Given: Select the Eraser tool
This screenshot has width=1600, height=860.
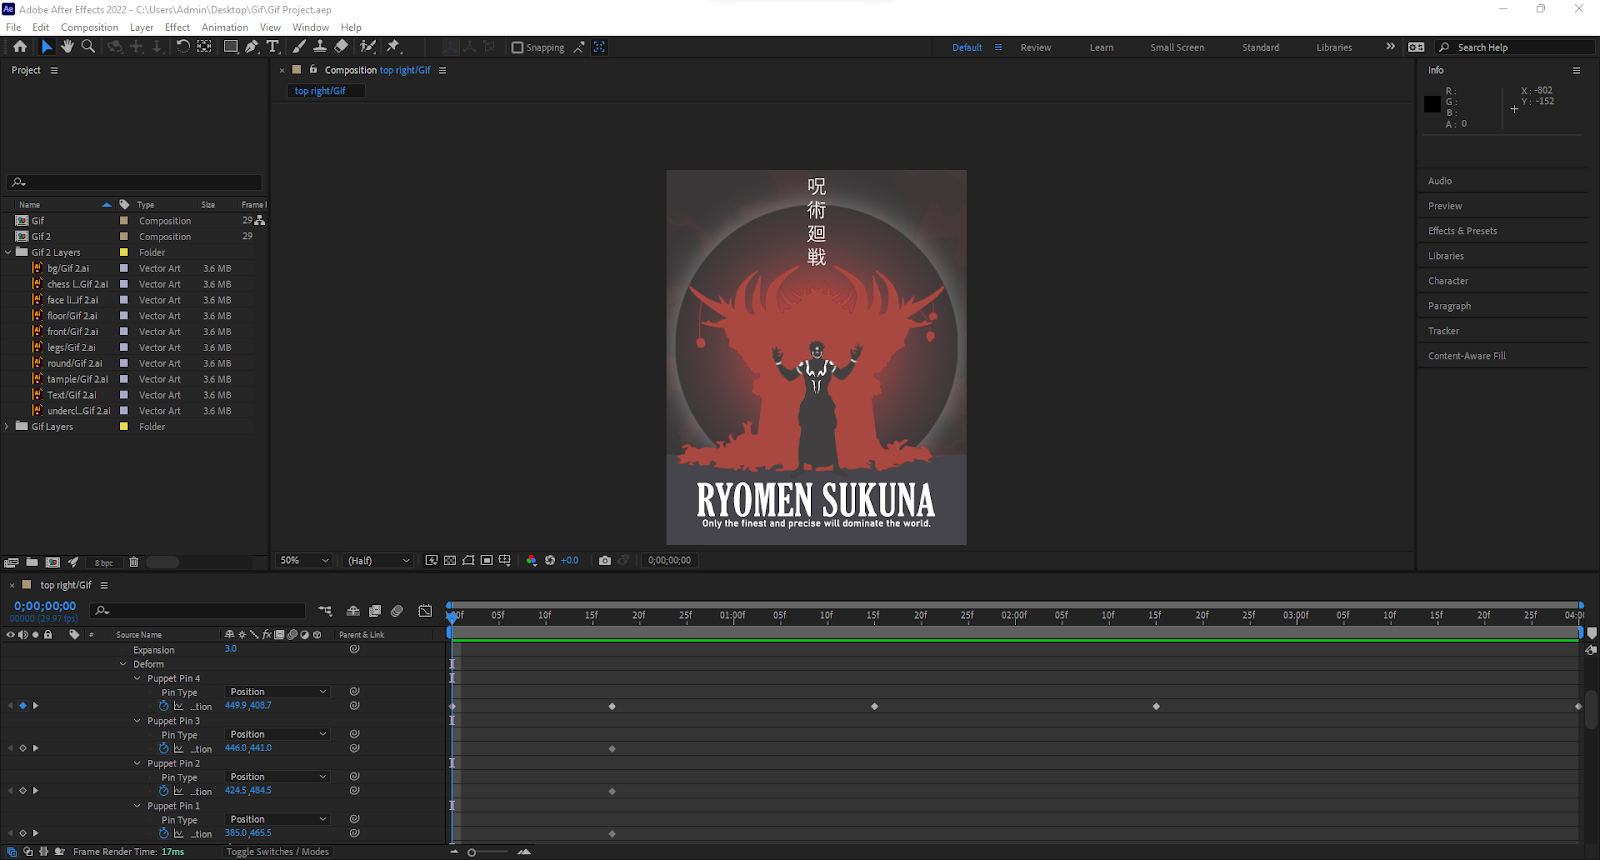Looking at the screenshot, I should 341,46.
